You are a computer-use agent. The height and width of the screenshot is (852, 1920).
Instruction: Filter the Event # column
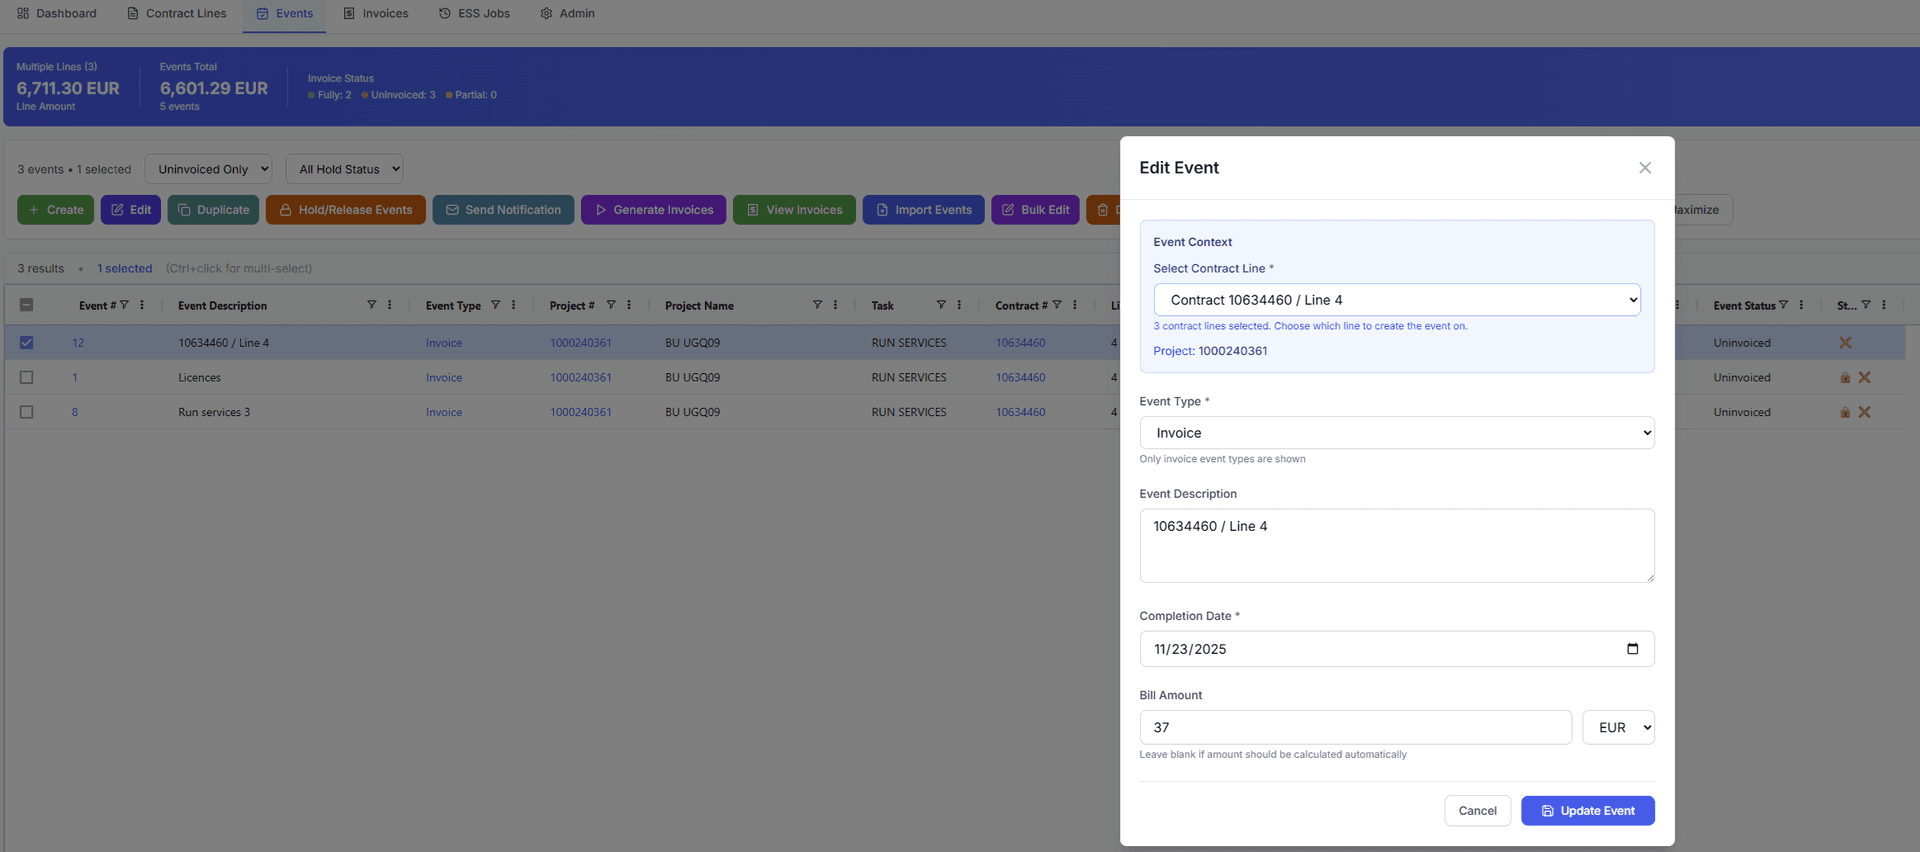point(124,305)
